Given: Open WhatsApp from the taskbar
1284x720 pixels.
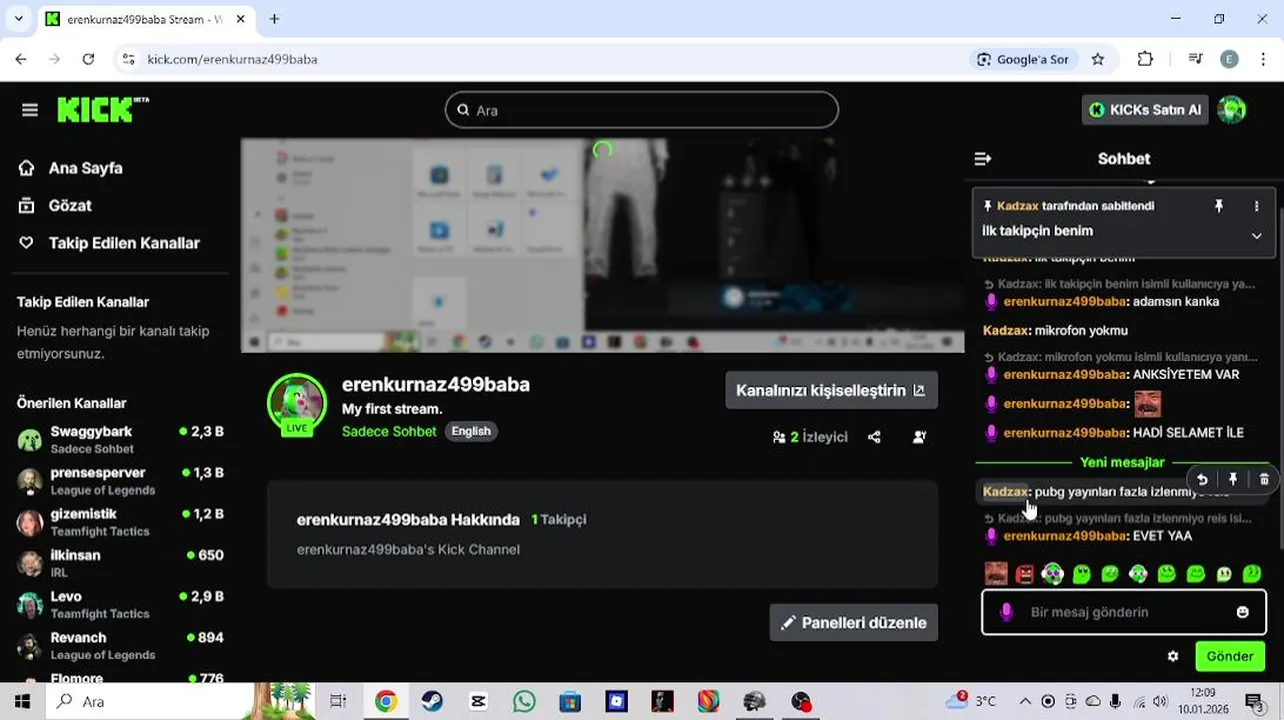Looking at the screenshot, I should (524, 701).
